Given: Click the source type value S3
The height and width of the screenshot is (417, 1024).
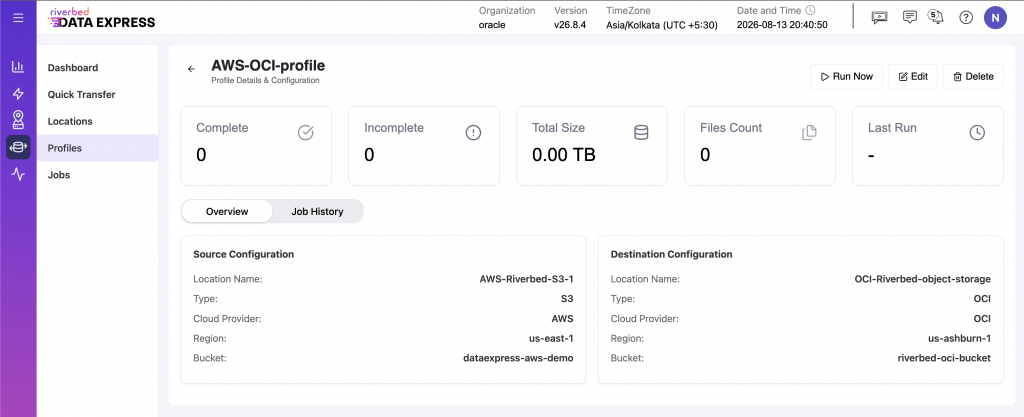Looking at the screenshot, I should [566, 299].
